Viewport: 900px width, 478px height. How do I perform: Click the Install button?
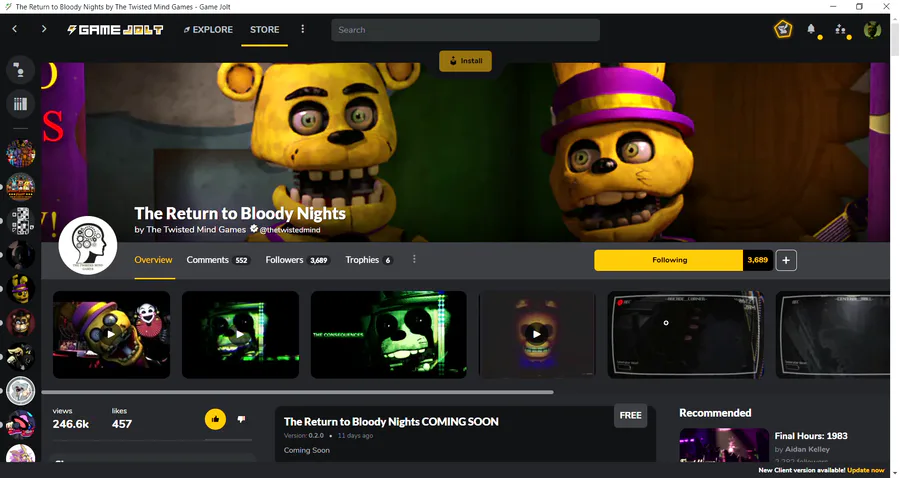pos(465,61)
